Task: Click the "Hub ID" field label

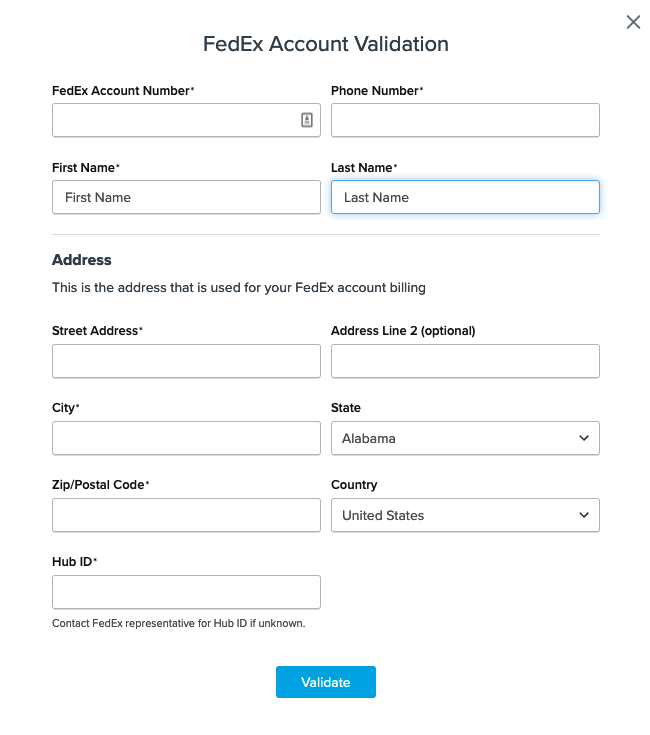Action: [x=72, y=562]
